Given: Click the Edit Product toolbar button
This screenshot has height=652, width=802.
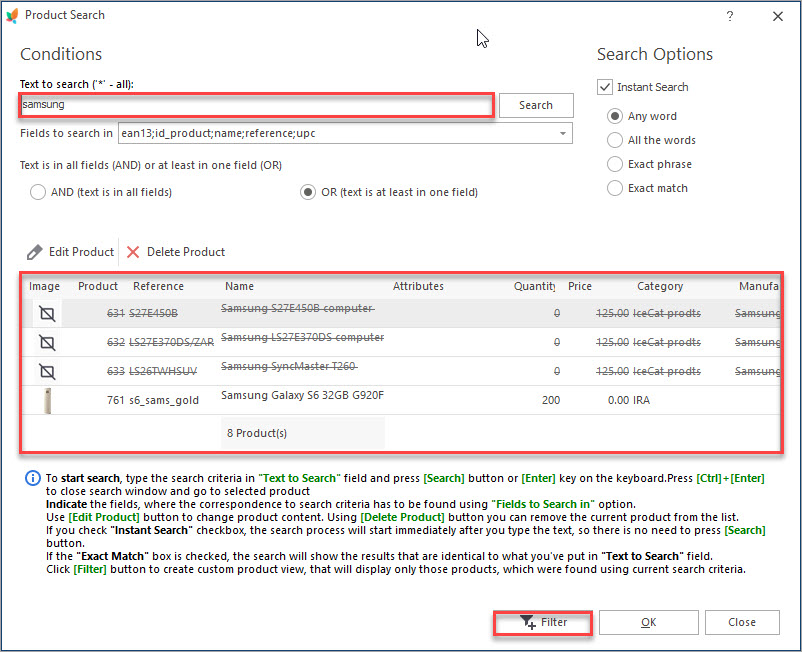Looking at the screenshot, I should coord(71,252).
